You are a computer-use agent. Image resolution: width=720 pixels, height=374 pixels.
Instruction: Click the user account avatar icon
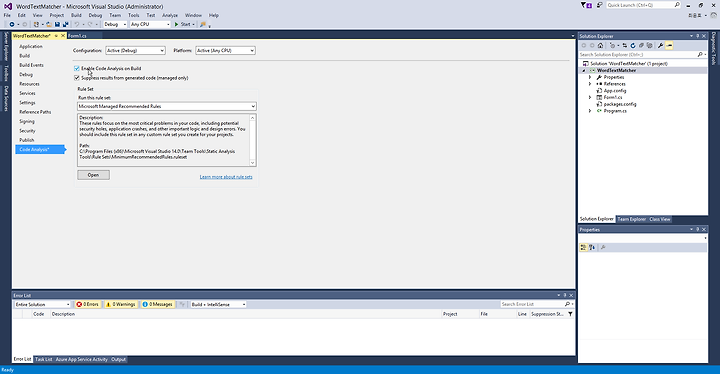coord(714,15)
